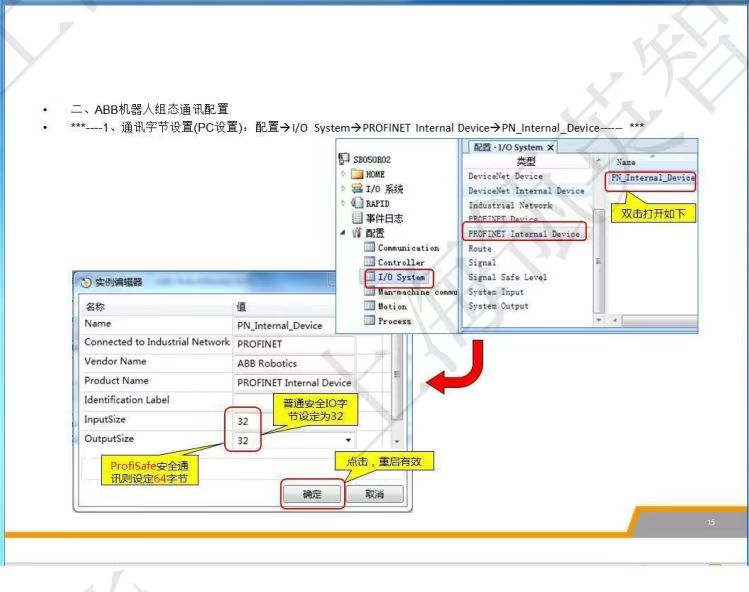Click the SB050R02 controller icon
Viewport: 749px width, 592px height.
coord(344,158)
